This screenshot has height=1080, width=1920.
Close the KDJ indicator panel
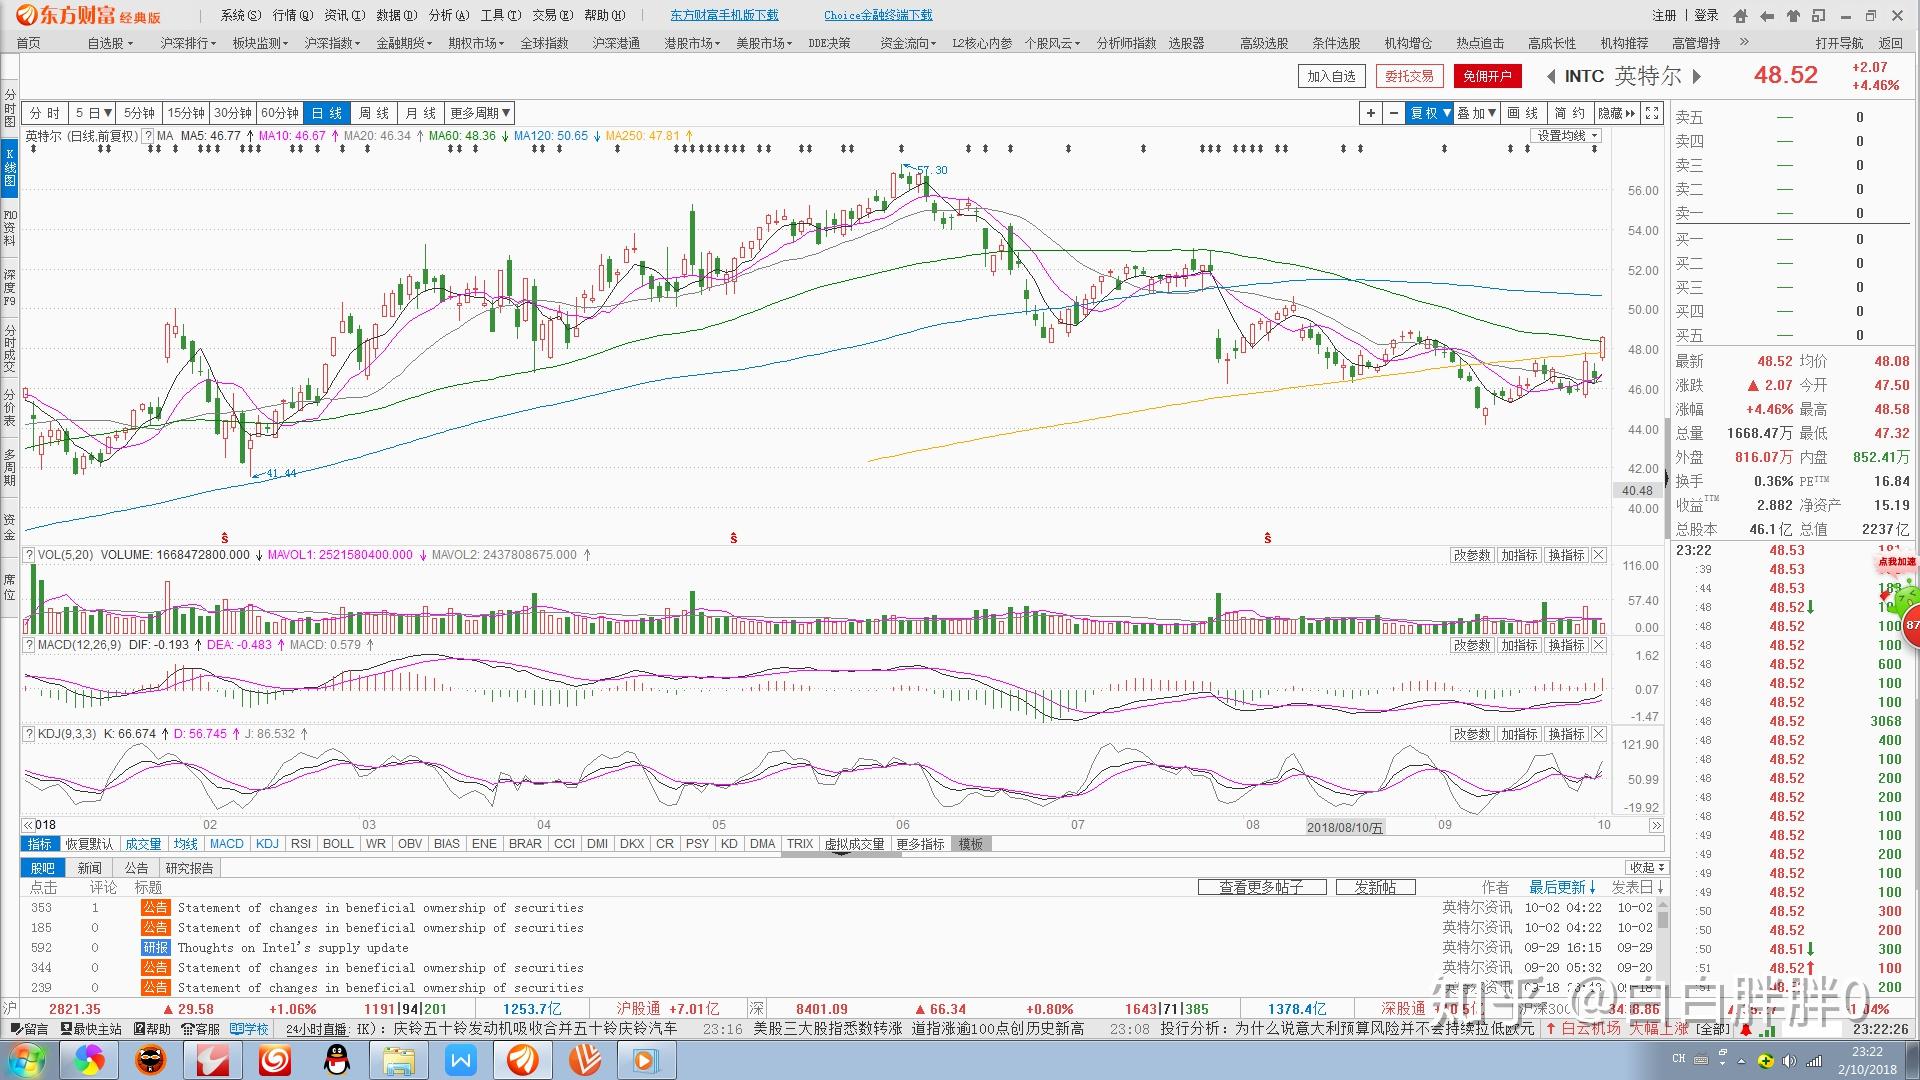click(x=1599, y=734)
